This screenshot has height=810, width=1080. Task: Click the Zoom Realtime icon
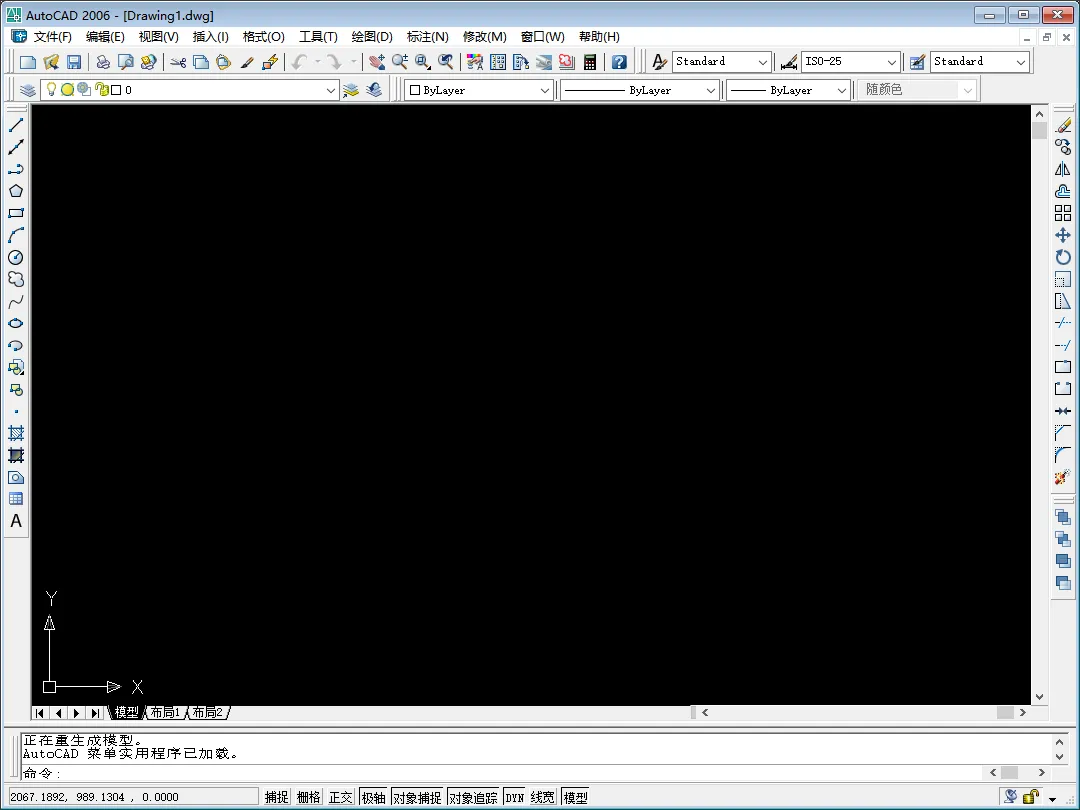[399, 62]
